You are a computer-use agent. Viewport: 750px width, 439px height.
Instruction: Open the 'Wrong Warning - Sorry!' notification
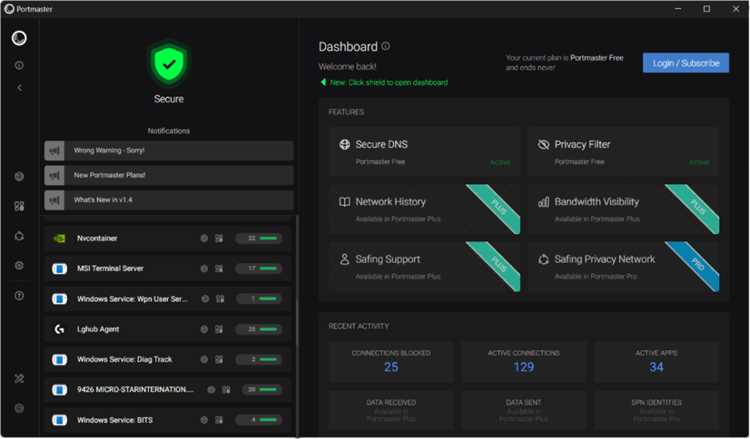point(169,151)
